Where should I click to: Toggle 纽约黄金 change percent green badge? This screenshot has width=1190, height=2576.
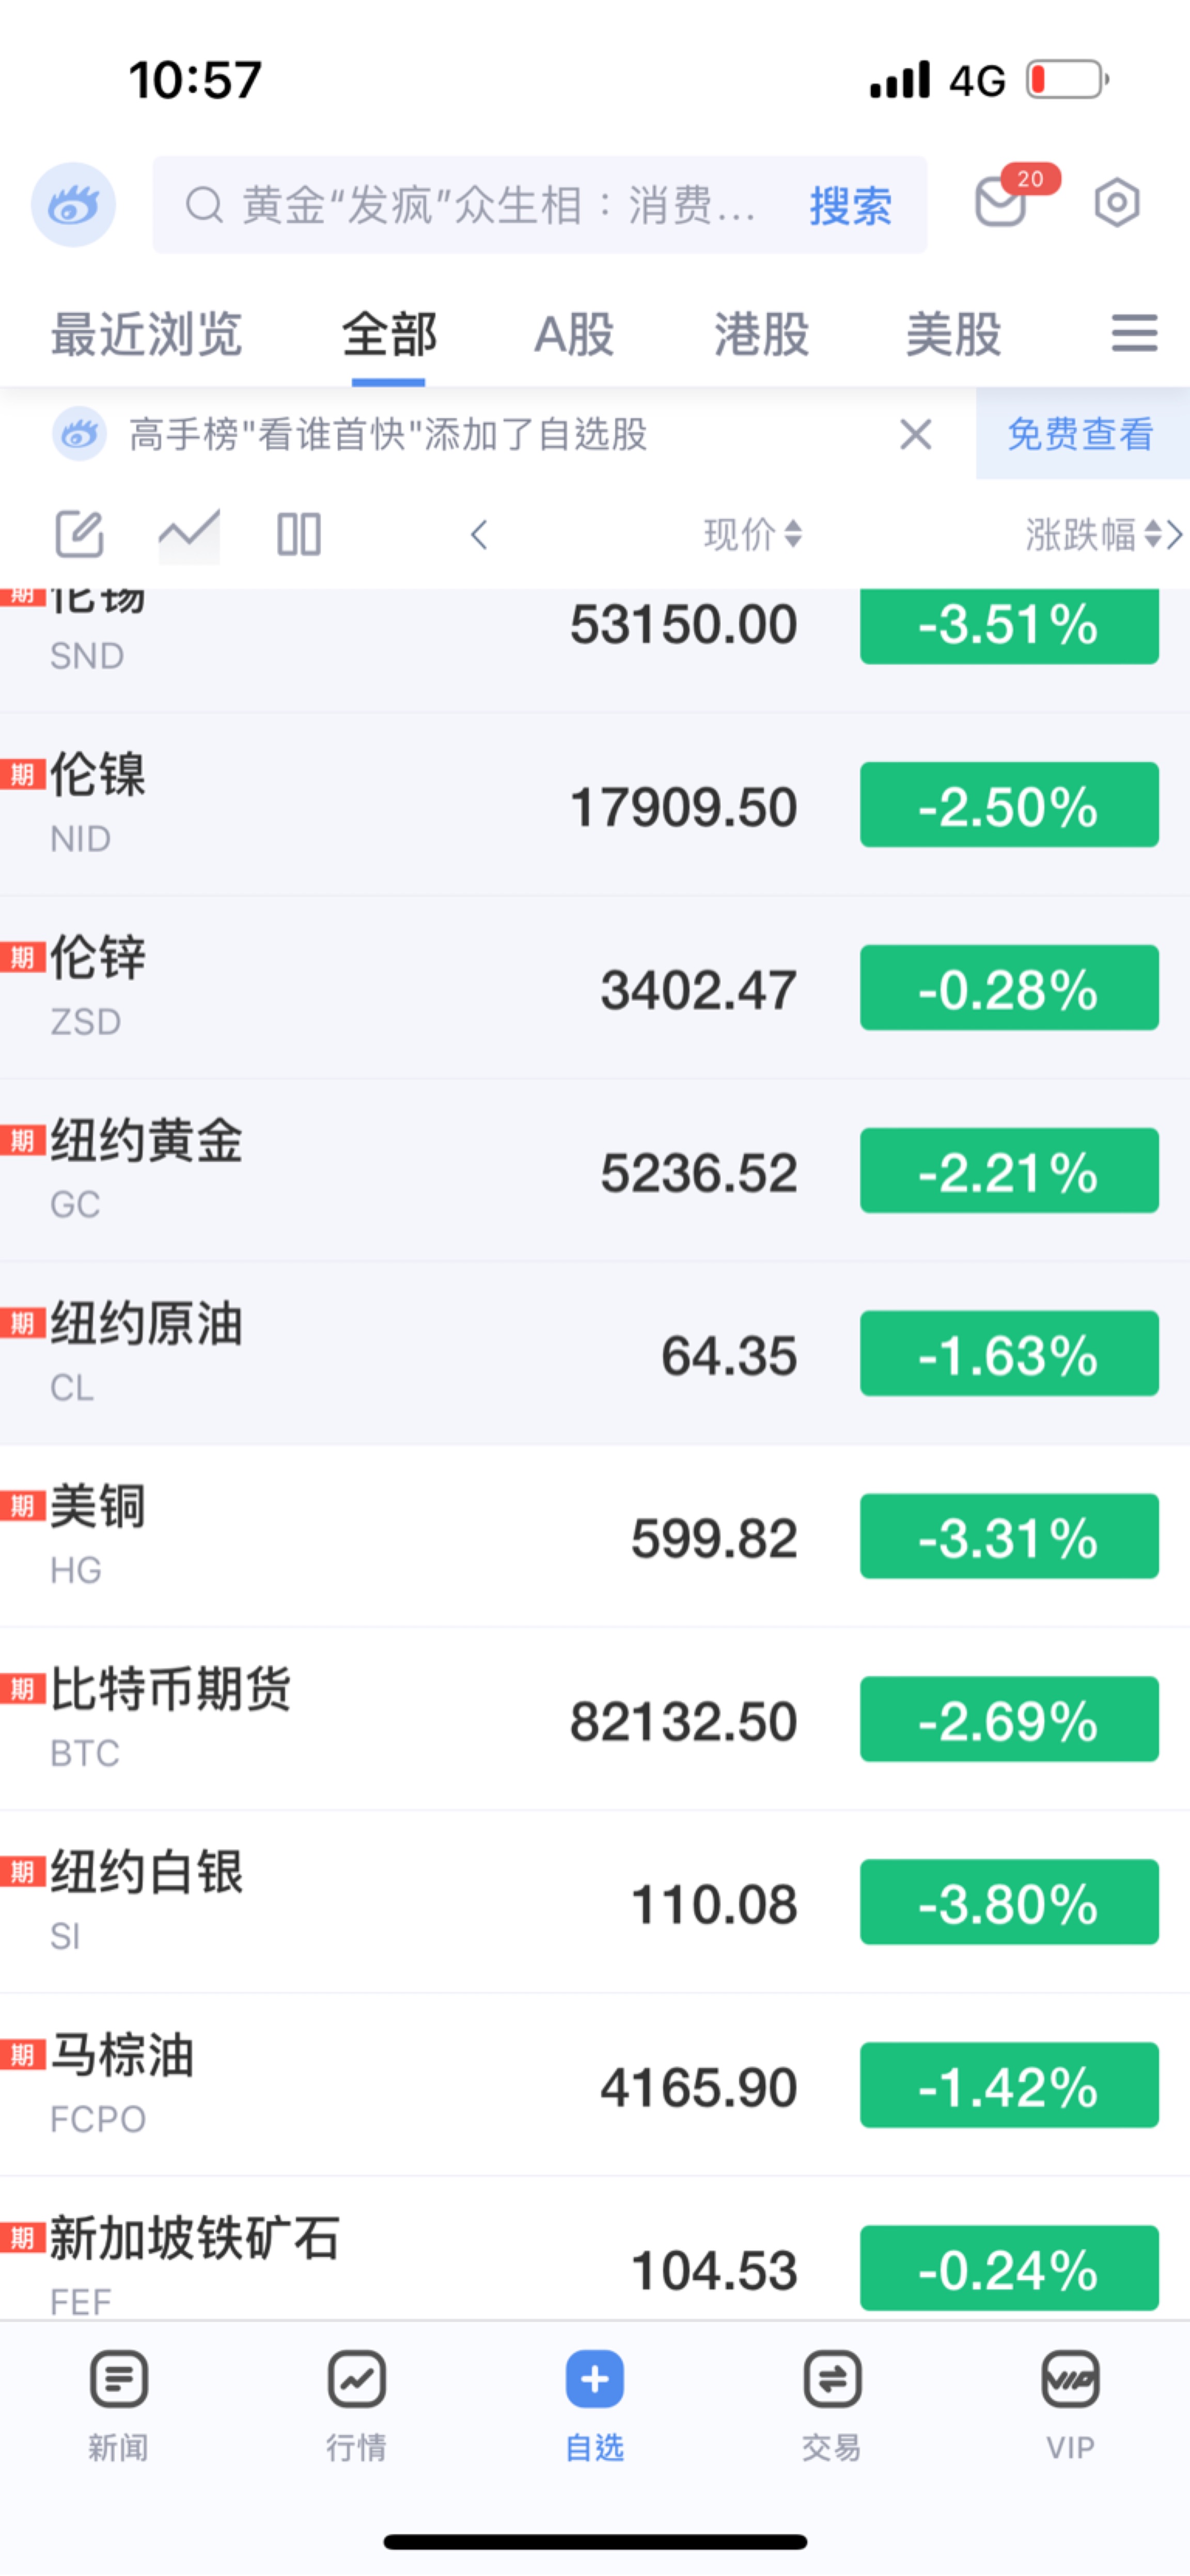[1008, 1171]
